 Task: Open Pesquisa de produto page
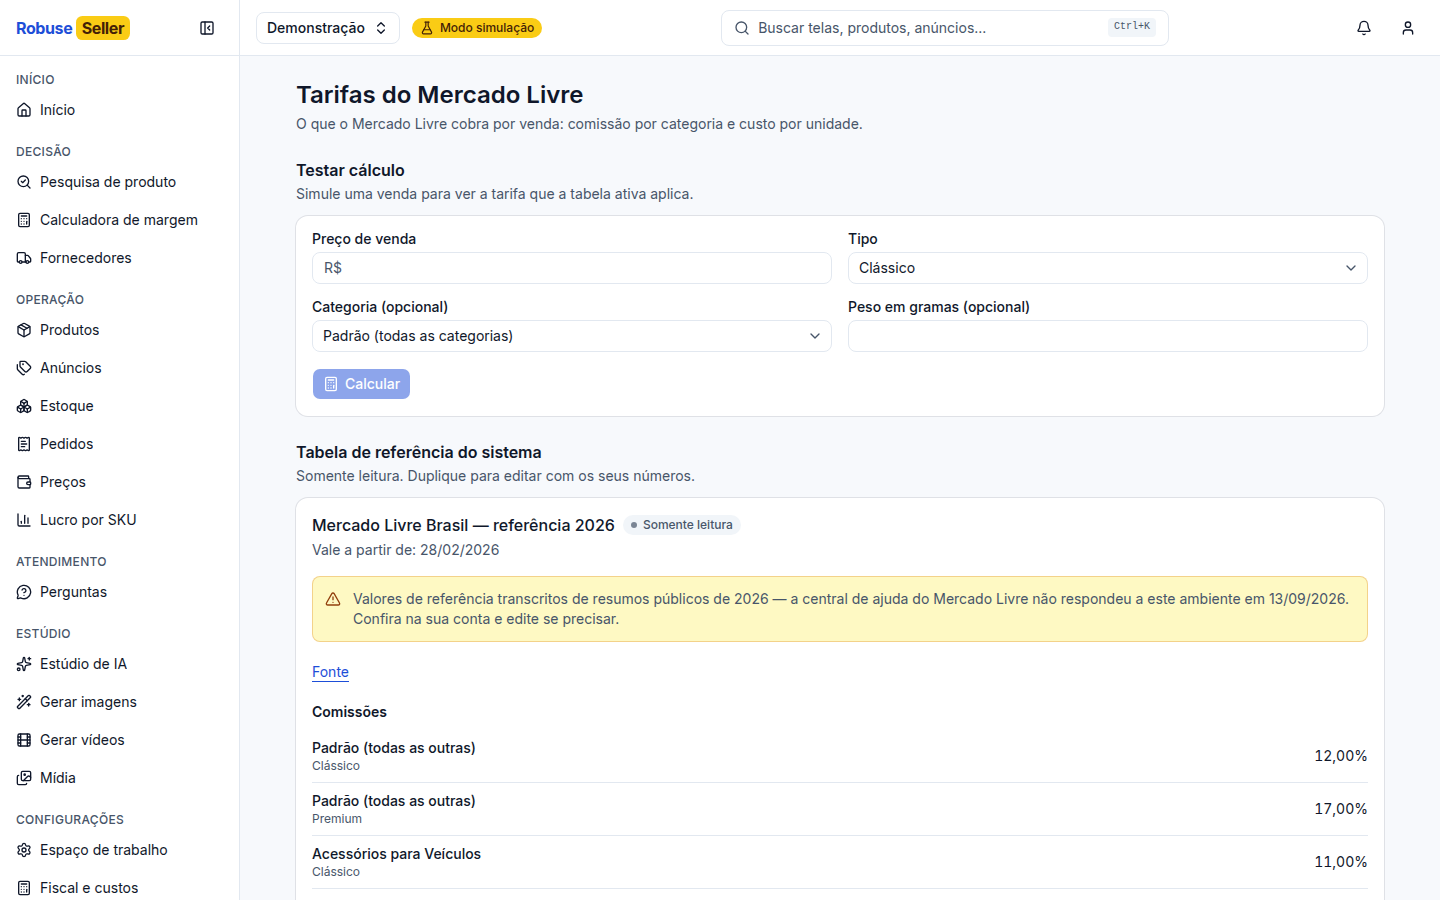pyautogui.click(x=120, y=182)
